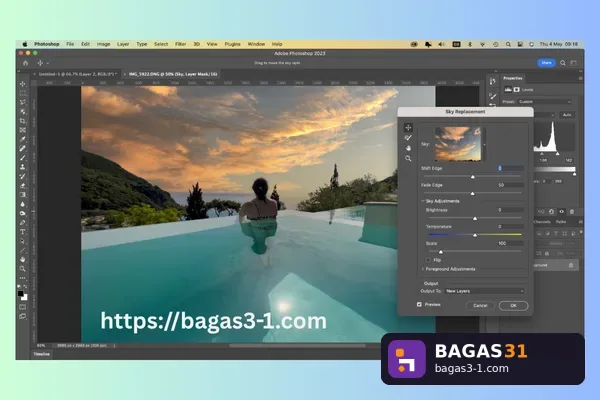Click the sky preview thumbnail
600x400 pixels.
[458, 144]
